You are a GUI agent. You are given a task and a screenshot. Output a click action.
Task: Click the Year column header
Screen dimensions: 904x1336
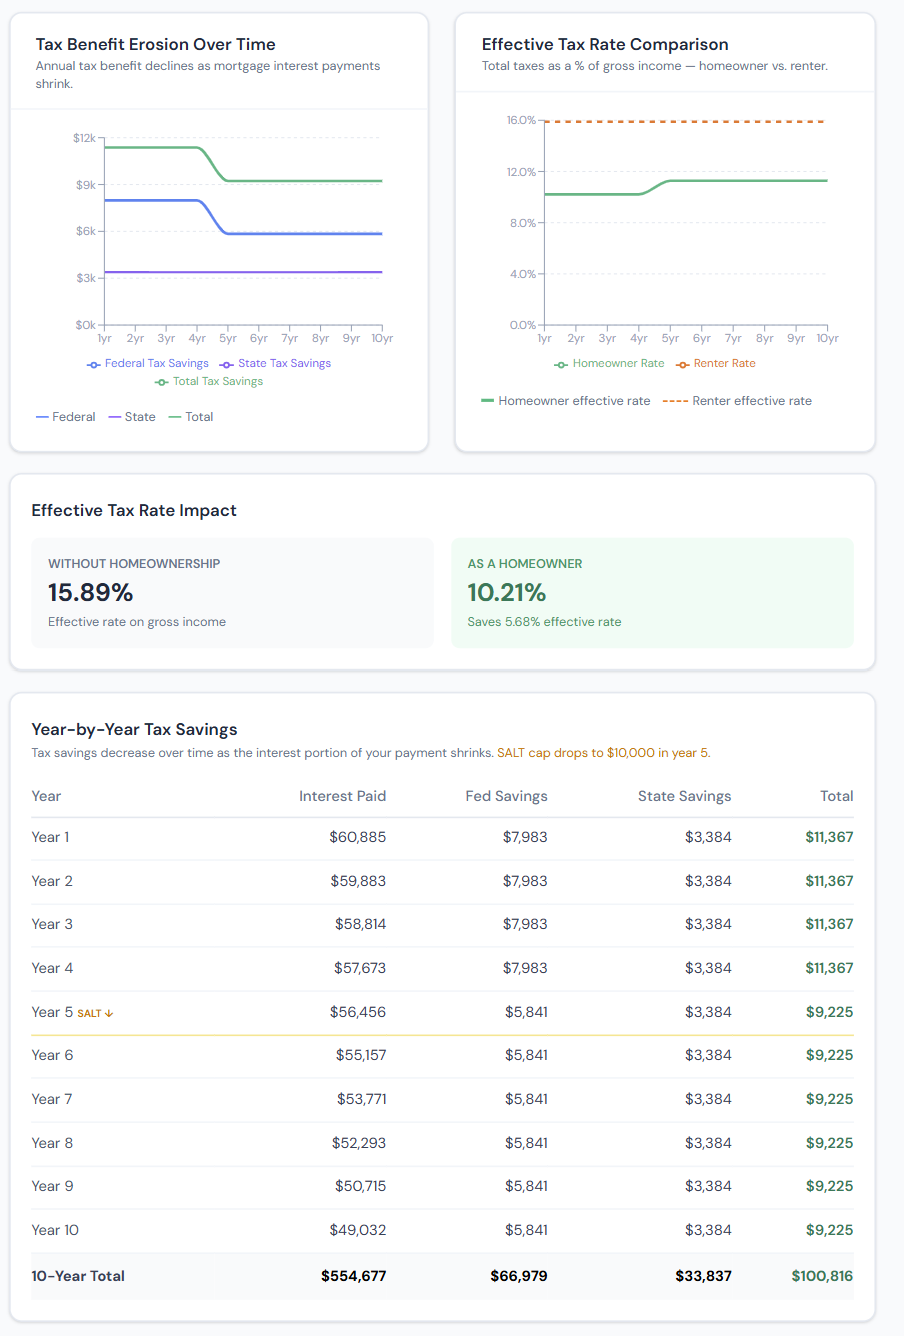46,796
